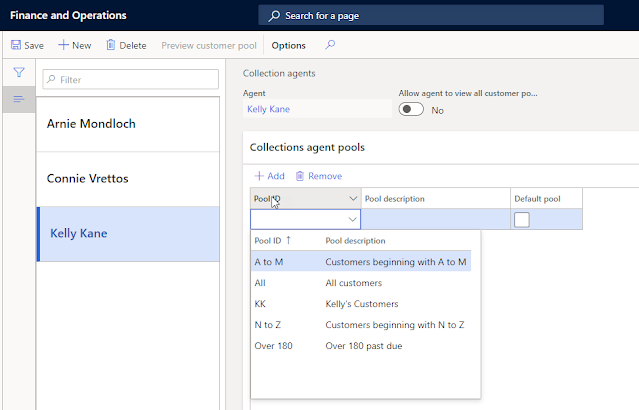Click the Save disk icon
Viewport: 639px width, 410px height.
[16, 45]
